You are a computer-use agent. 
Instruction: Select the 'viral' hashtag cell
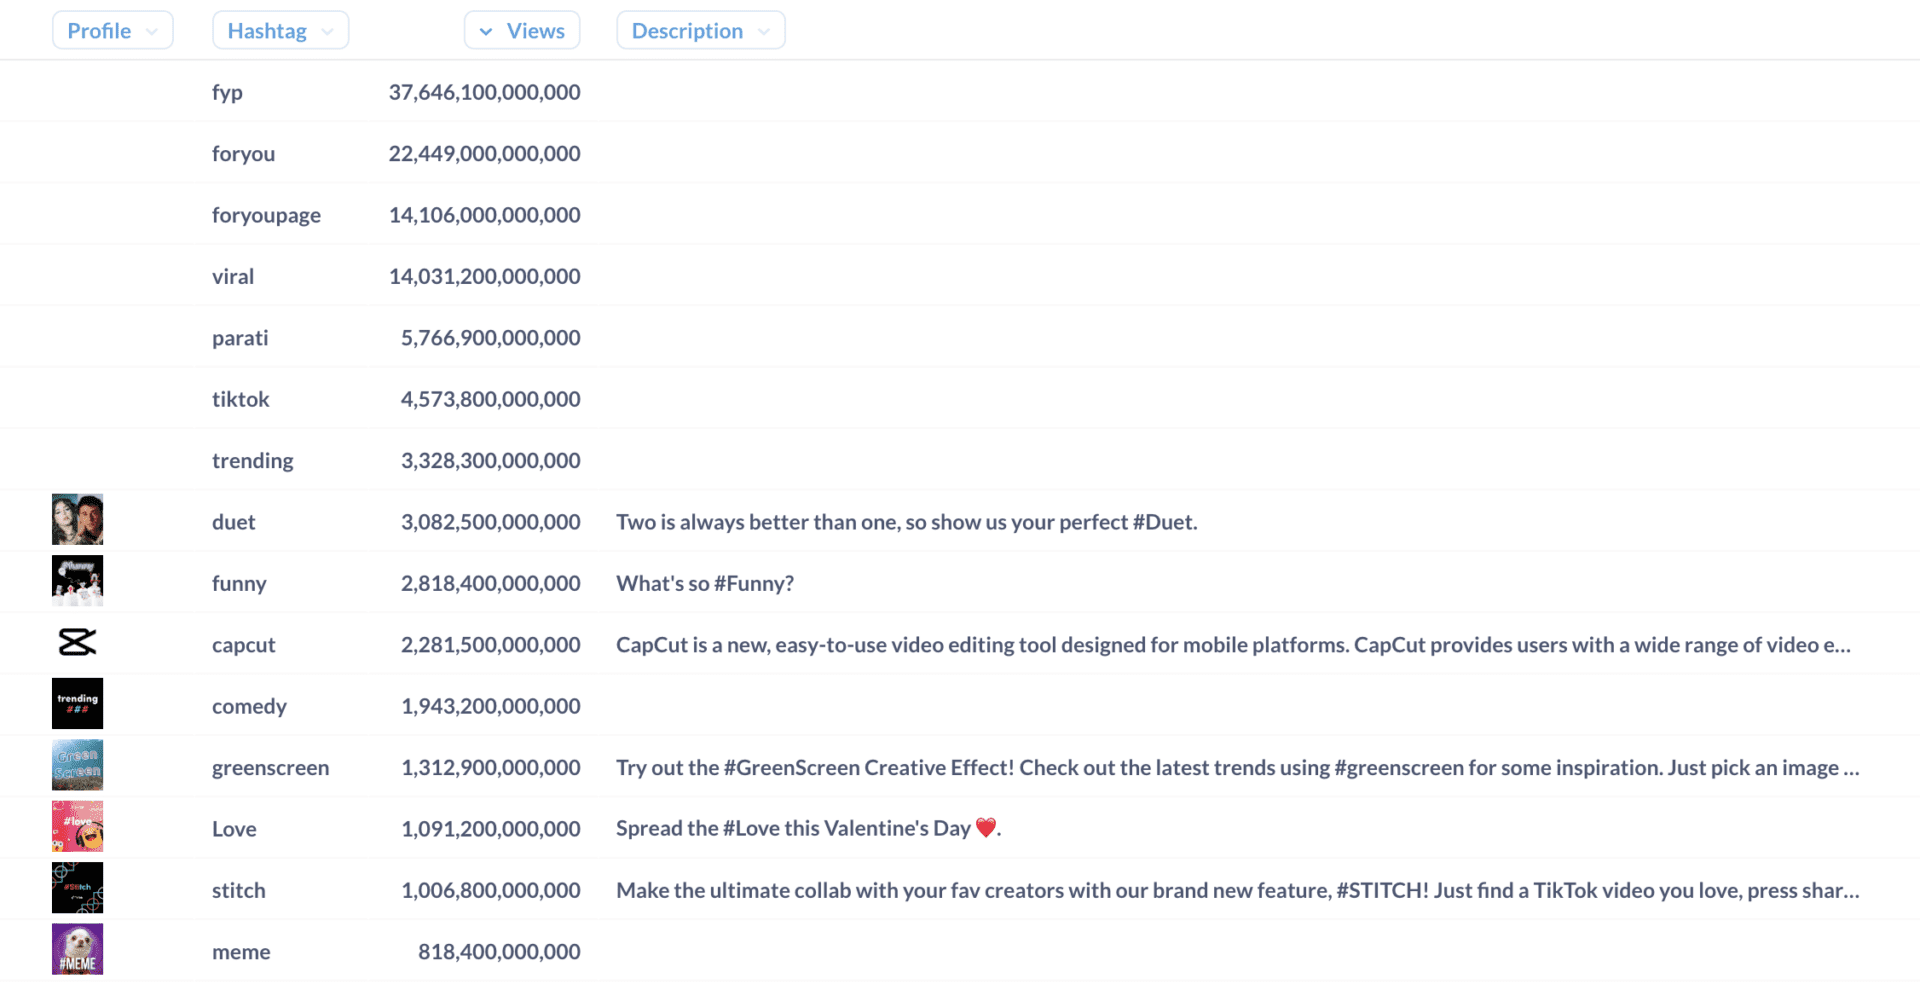click(233, 276)
